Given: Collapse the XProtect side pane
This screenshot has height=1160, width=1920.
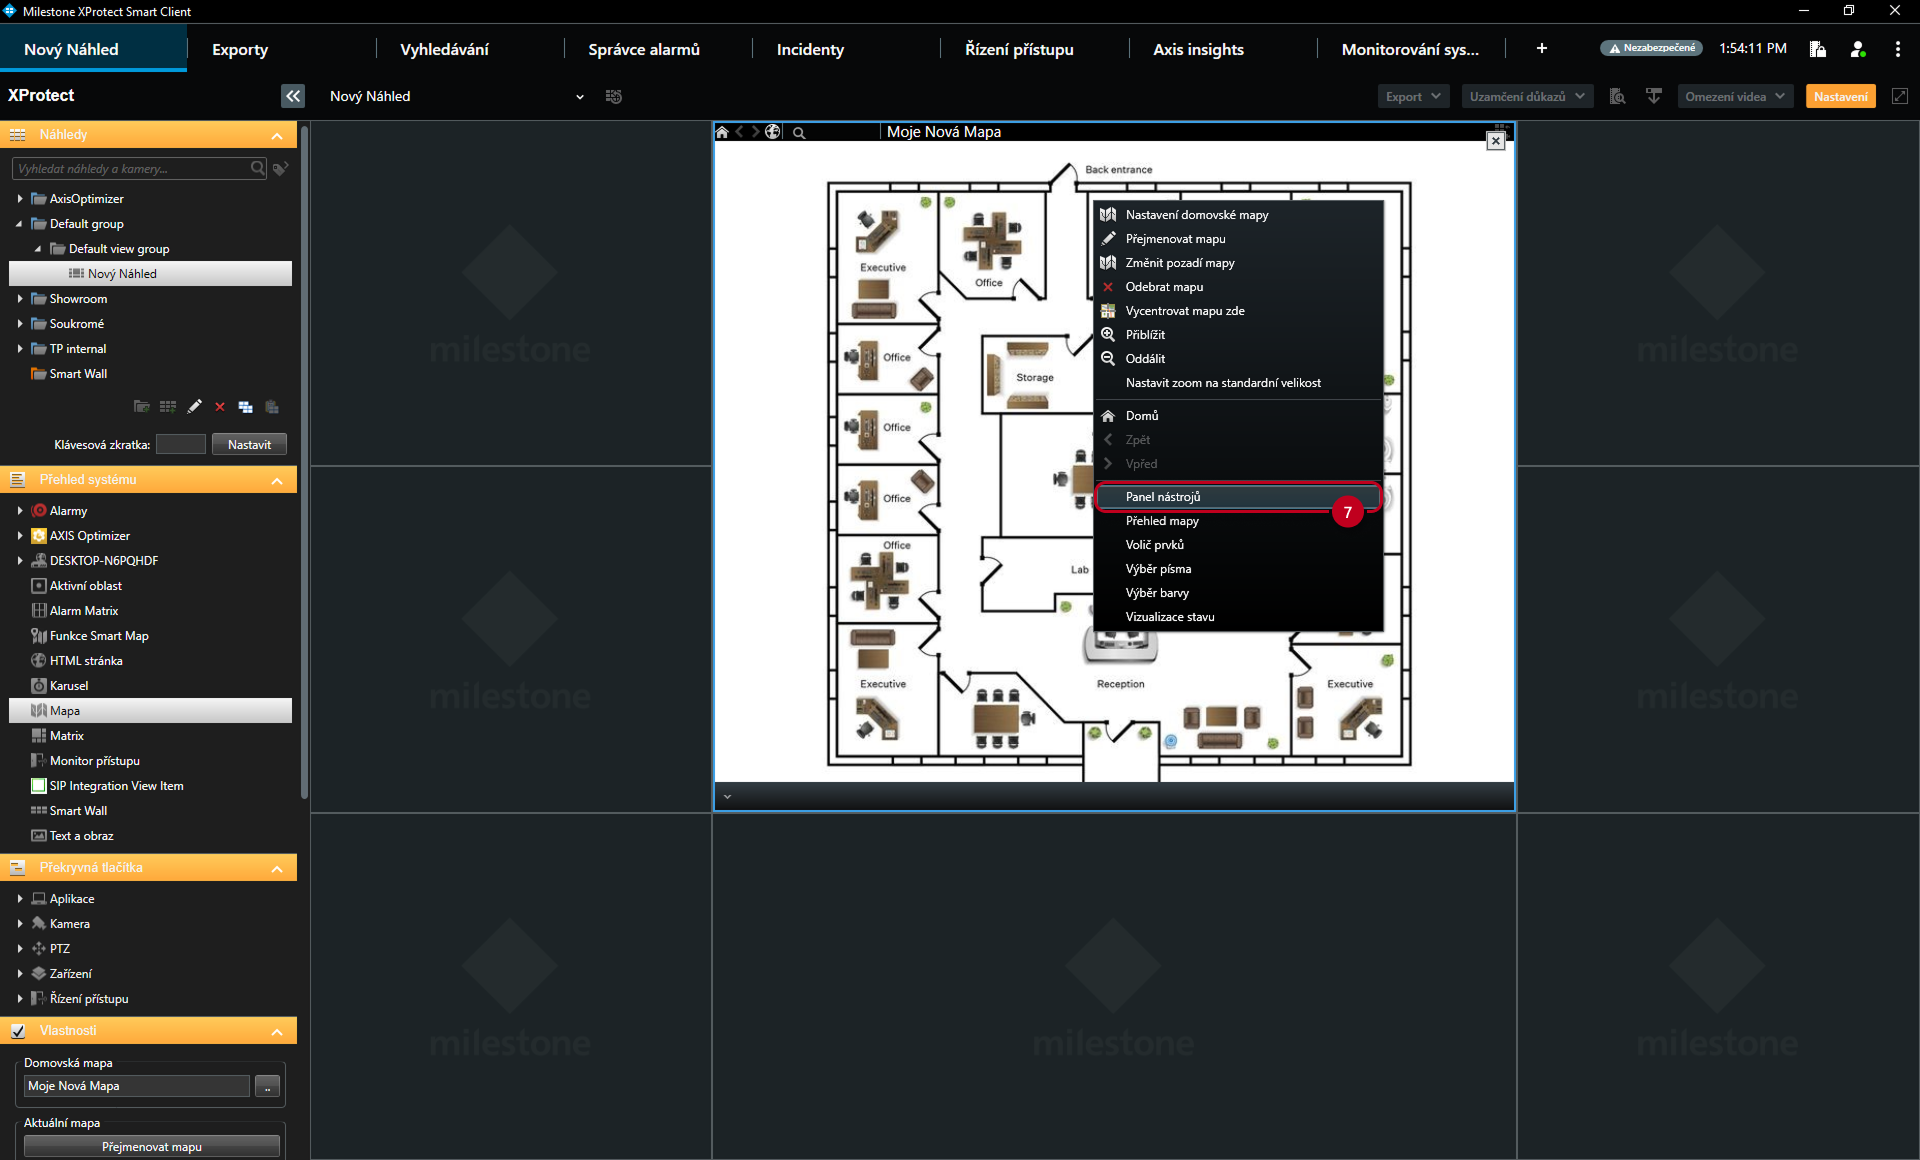Looking at the screenshot, I should pos(292,96).
